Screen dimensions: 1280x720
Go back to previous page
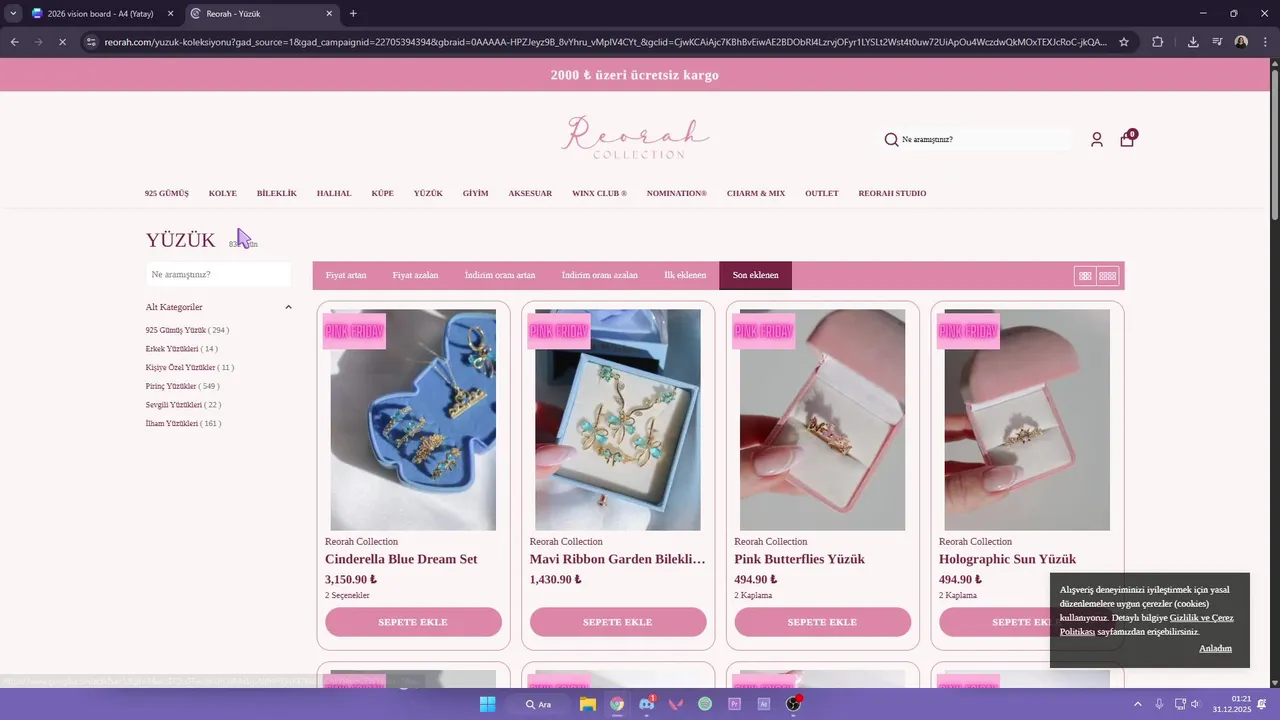pyautogui.click(x=14, y=42)
